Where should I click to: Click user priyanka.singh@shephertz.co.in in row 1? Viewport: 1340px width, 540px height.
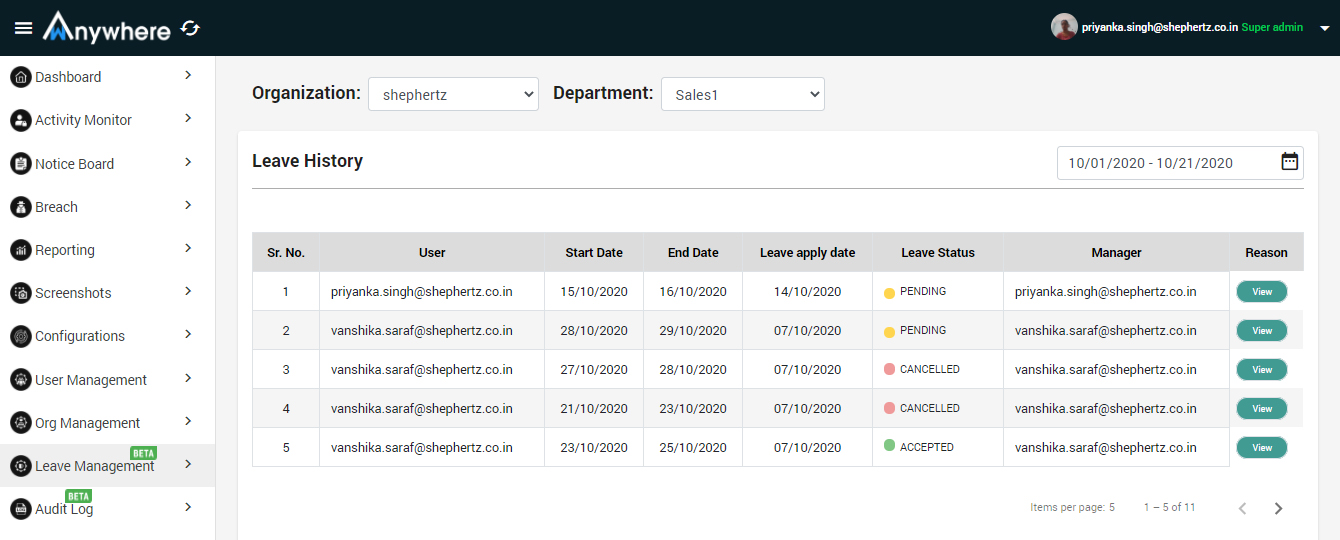point(422,291)
